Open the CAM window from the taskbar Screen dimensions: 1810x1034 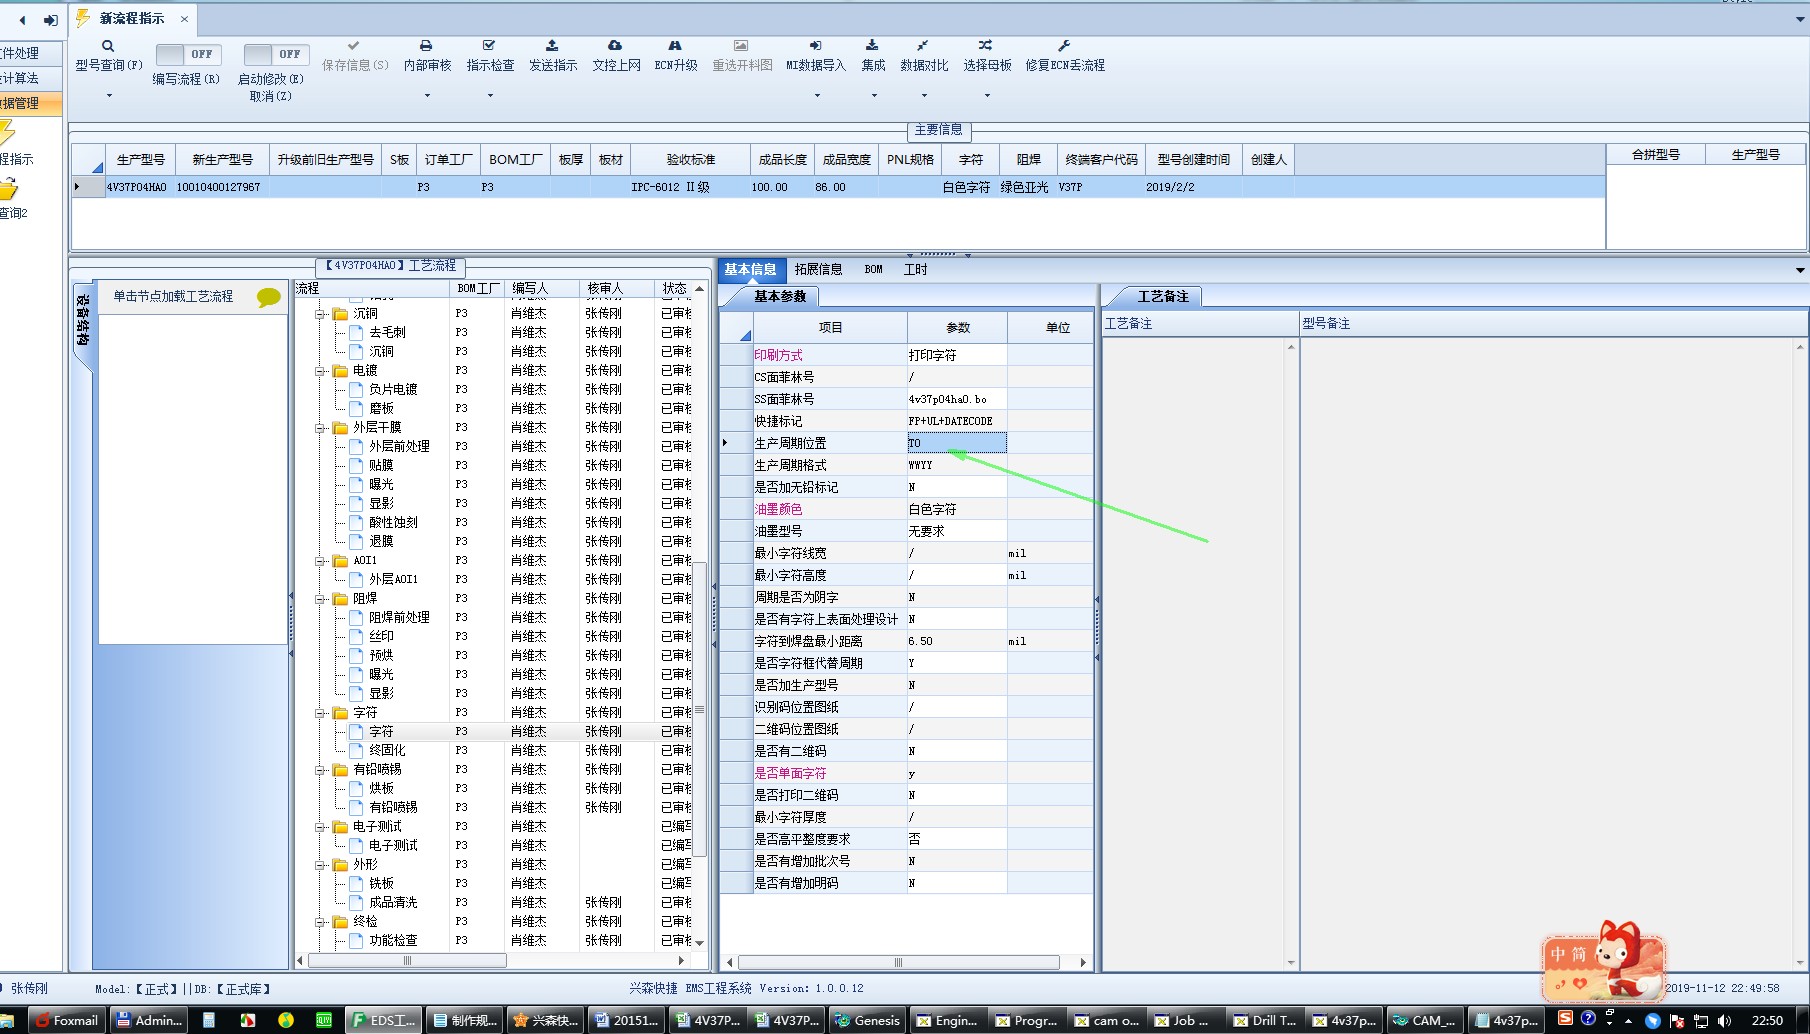pos(1426,1020)
